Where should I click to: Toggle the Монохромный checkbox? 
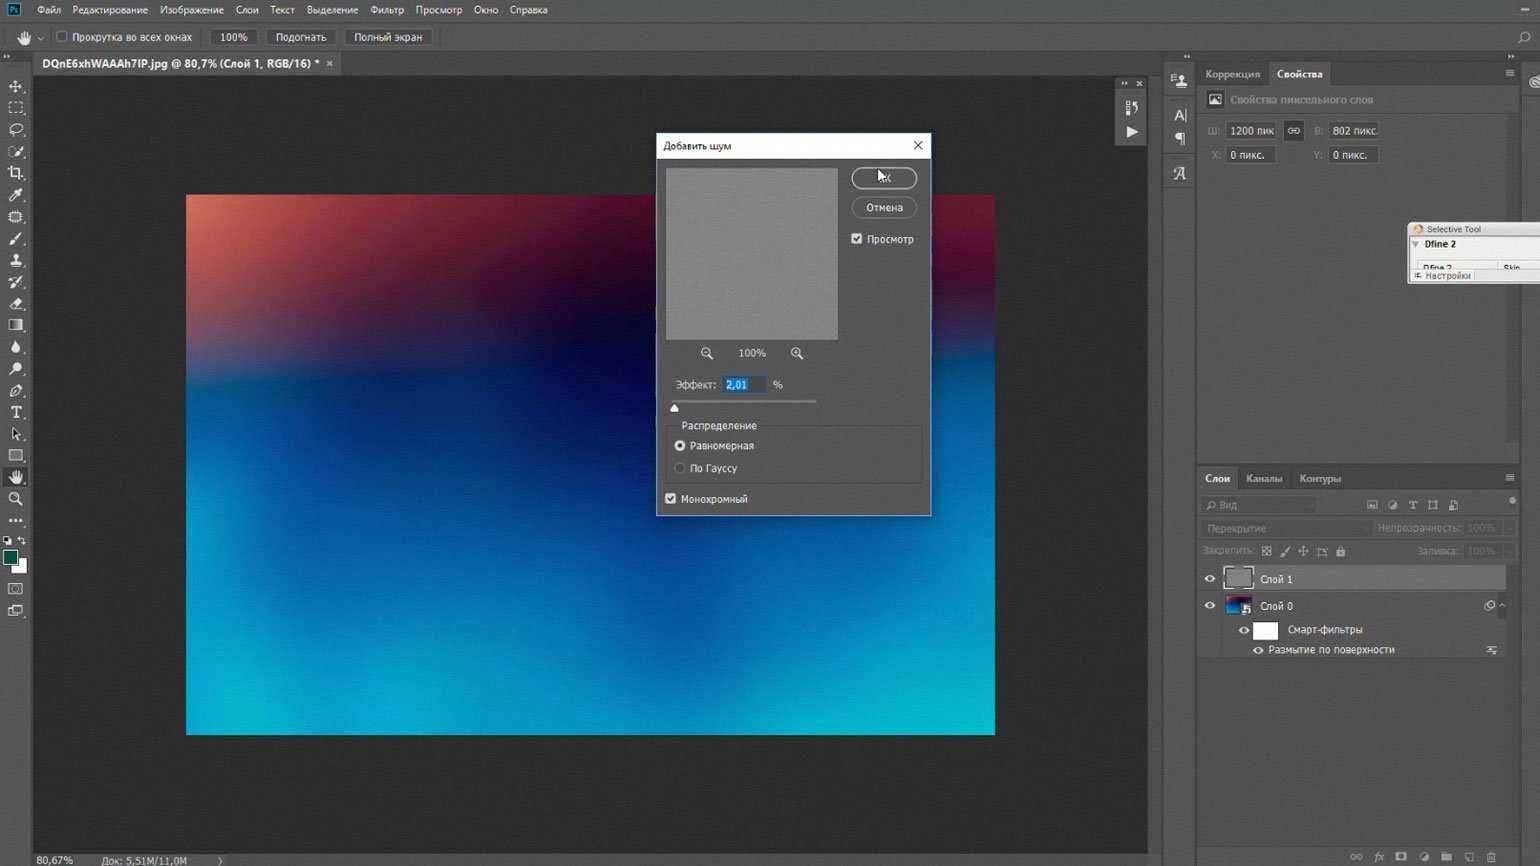pyautogui.click(x=671, y=499)
